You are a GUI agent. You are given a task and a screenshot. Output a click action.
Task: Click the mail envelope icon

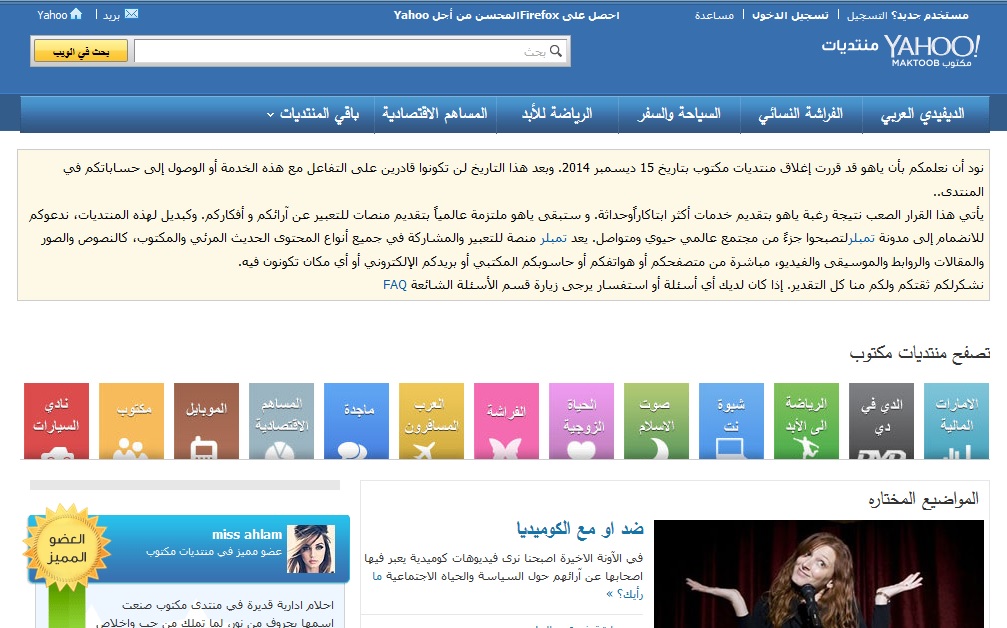click(x=132, y=13)
